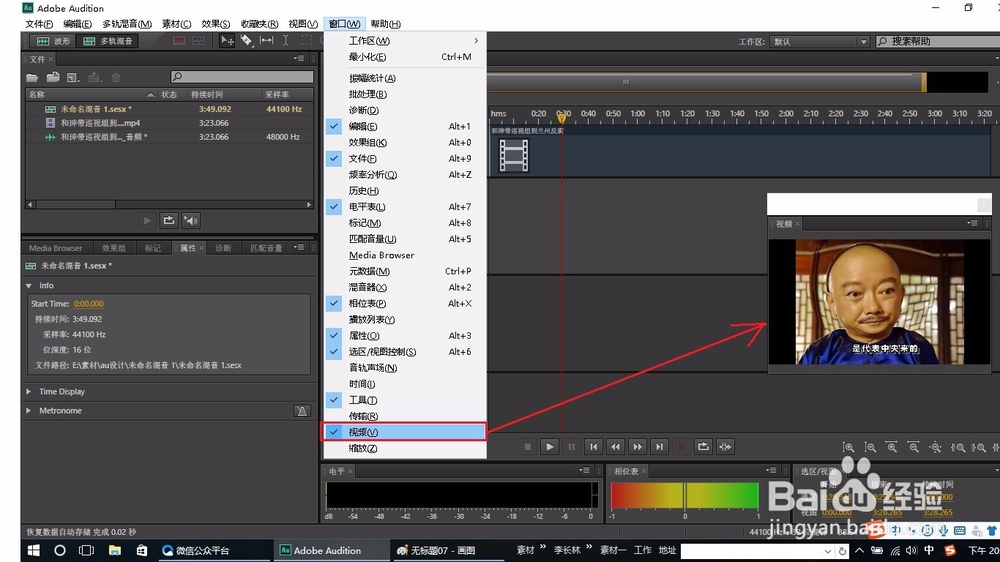
Task: Click the timeline playhead marker at 0:30
Action: click(562, 117)
